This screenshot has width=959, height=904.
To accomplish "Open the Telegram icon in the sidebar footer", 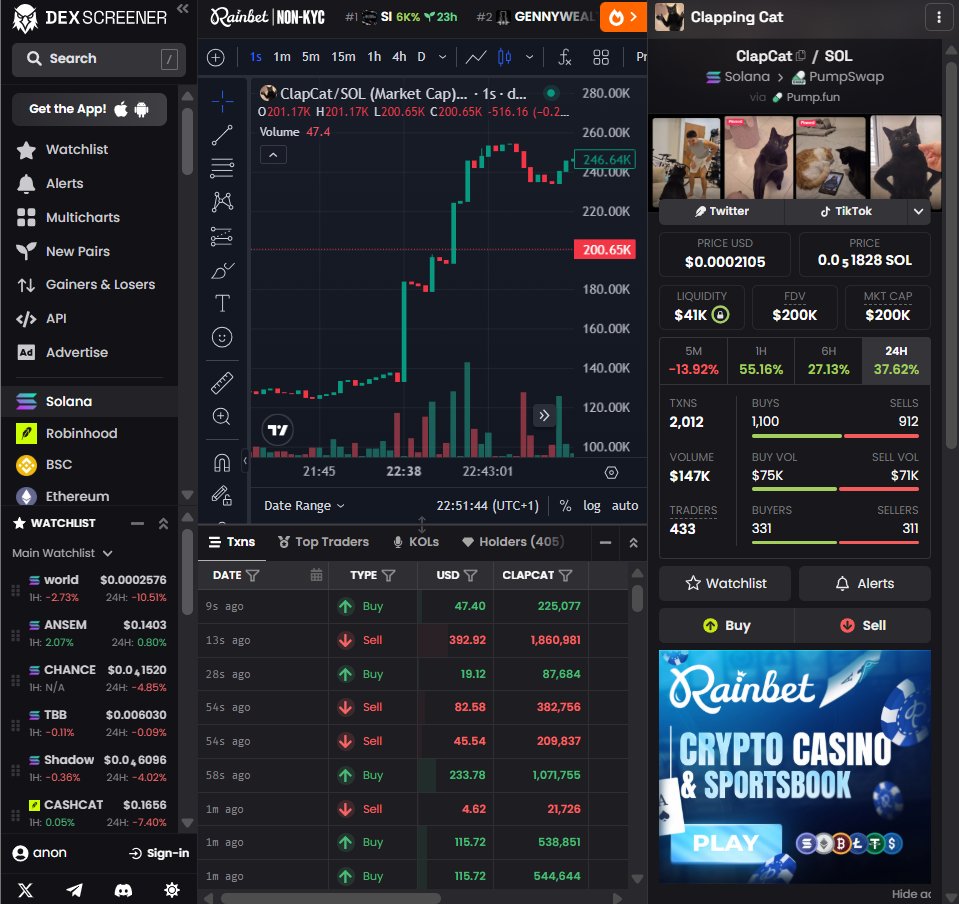I will (x=74, y=890).
